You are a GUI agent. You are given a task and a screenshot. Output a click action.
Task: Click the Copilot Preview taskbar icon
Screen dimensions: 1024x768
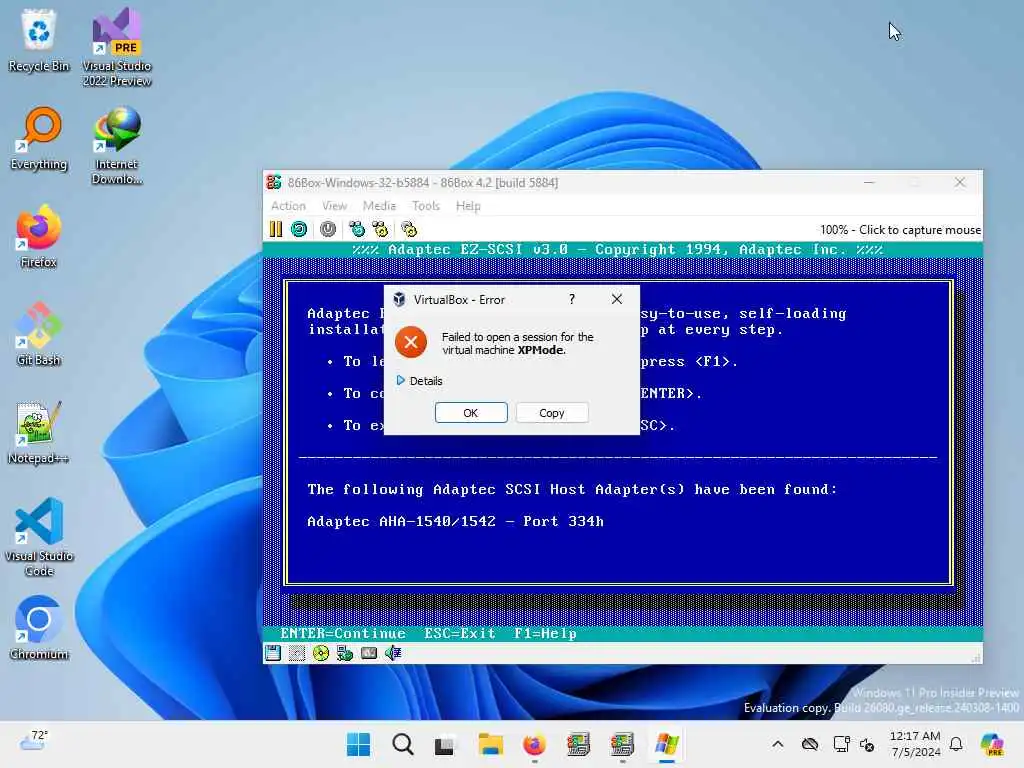[993, 744]
